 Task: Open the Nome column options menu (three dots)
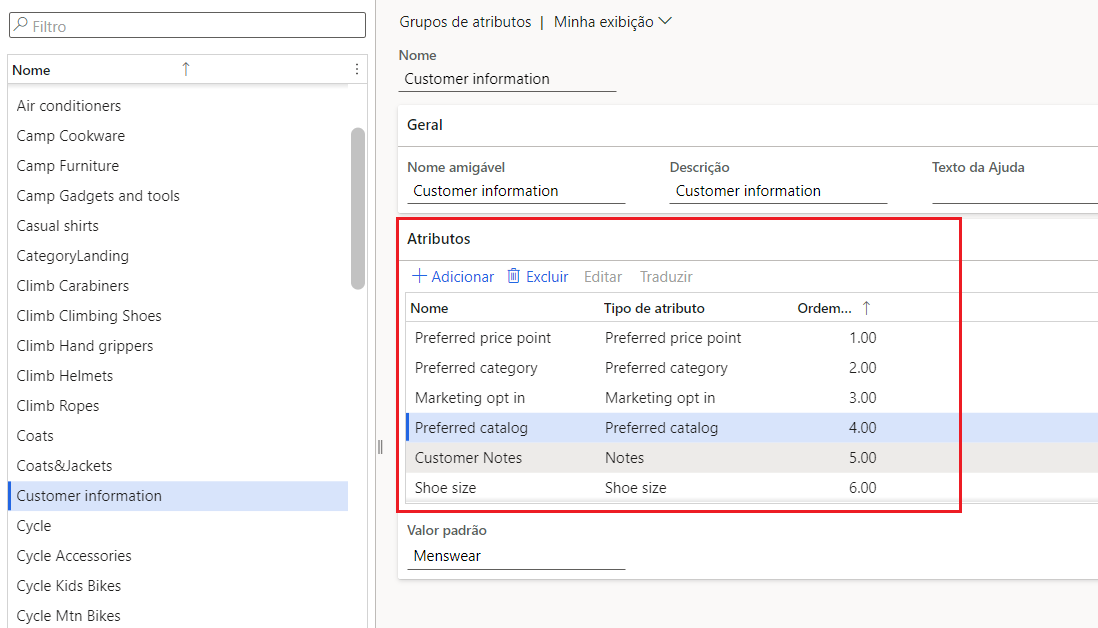[356, 69]
